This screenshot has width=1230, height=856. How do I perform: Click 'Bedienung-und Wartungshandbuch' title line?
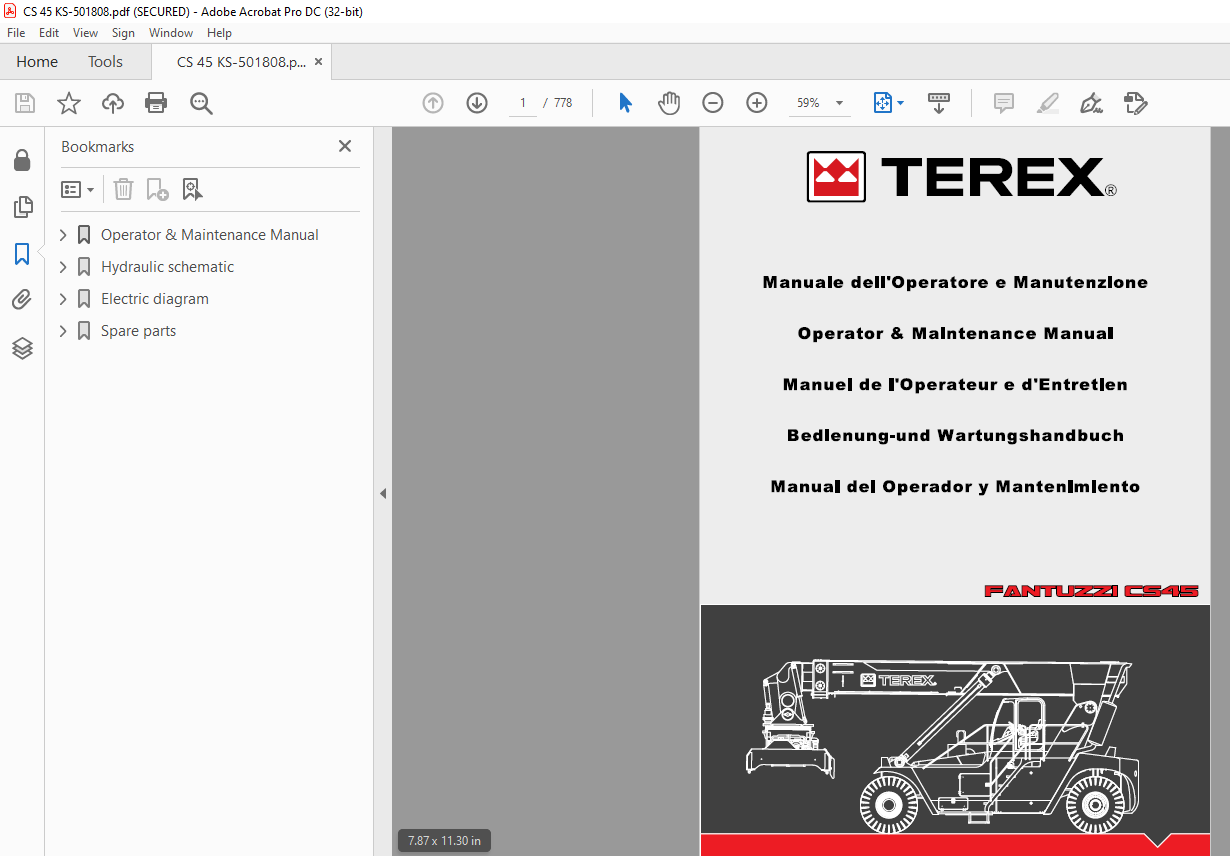click(x=955, y=435)
